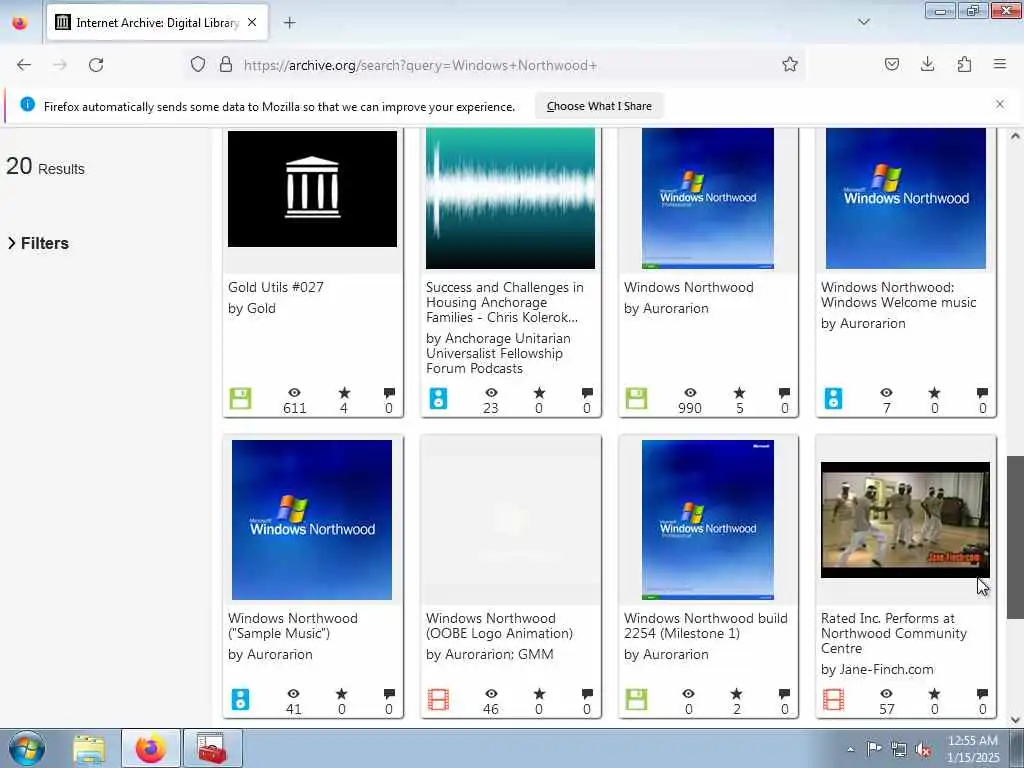
Task: Open the Action Center flag icon
Action: click(874, 749)
